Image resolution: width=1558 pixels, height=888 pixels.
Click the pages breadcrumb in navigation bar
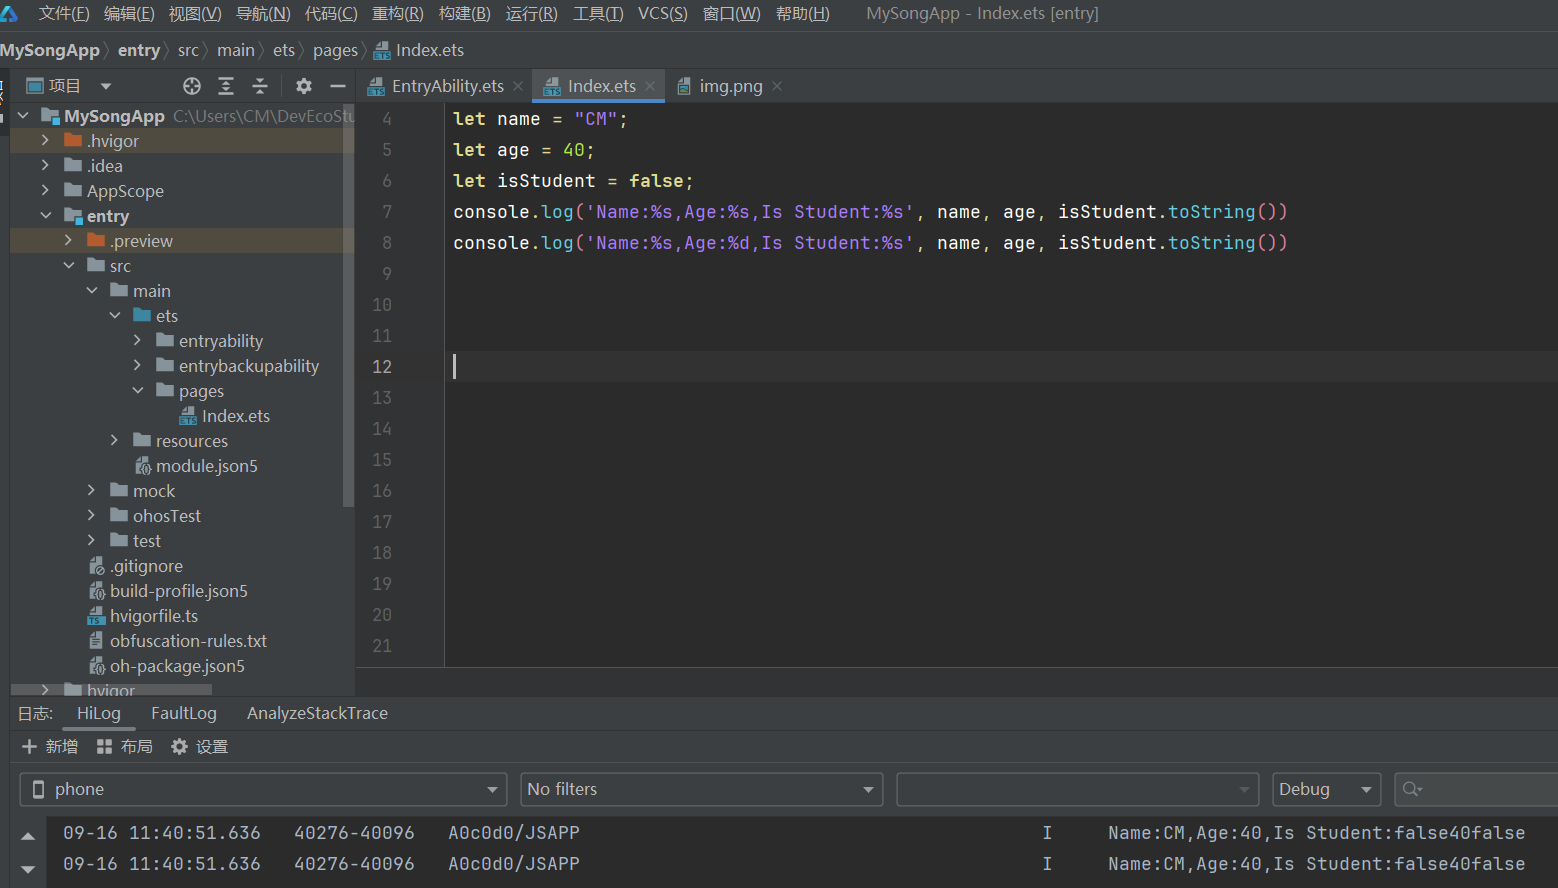pos(335,50)
